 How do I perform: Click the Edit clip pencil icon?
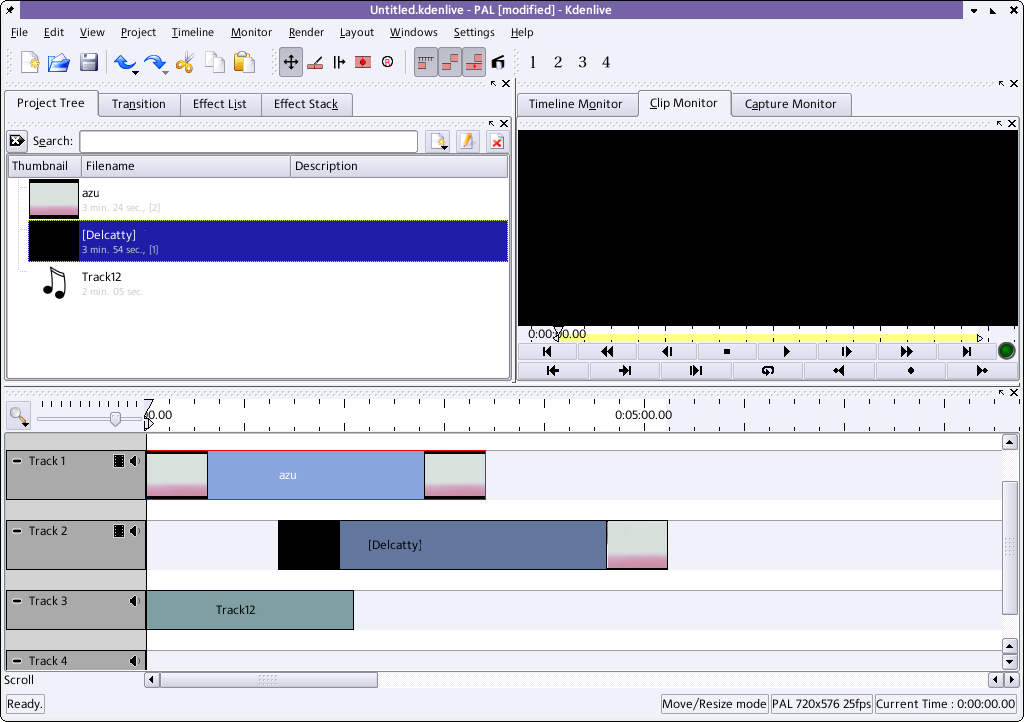(467, 142)
